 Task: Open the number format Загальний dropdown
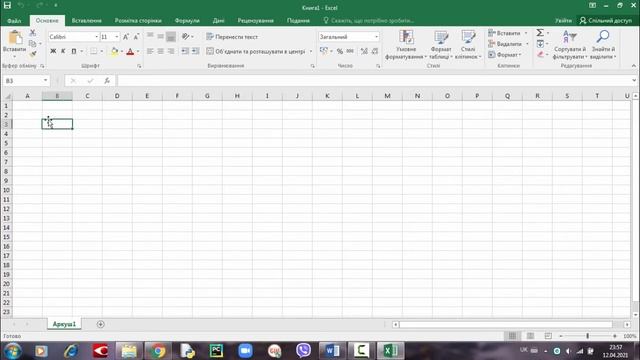click(x=376, y=37)
